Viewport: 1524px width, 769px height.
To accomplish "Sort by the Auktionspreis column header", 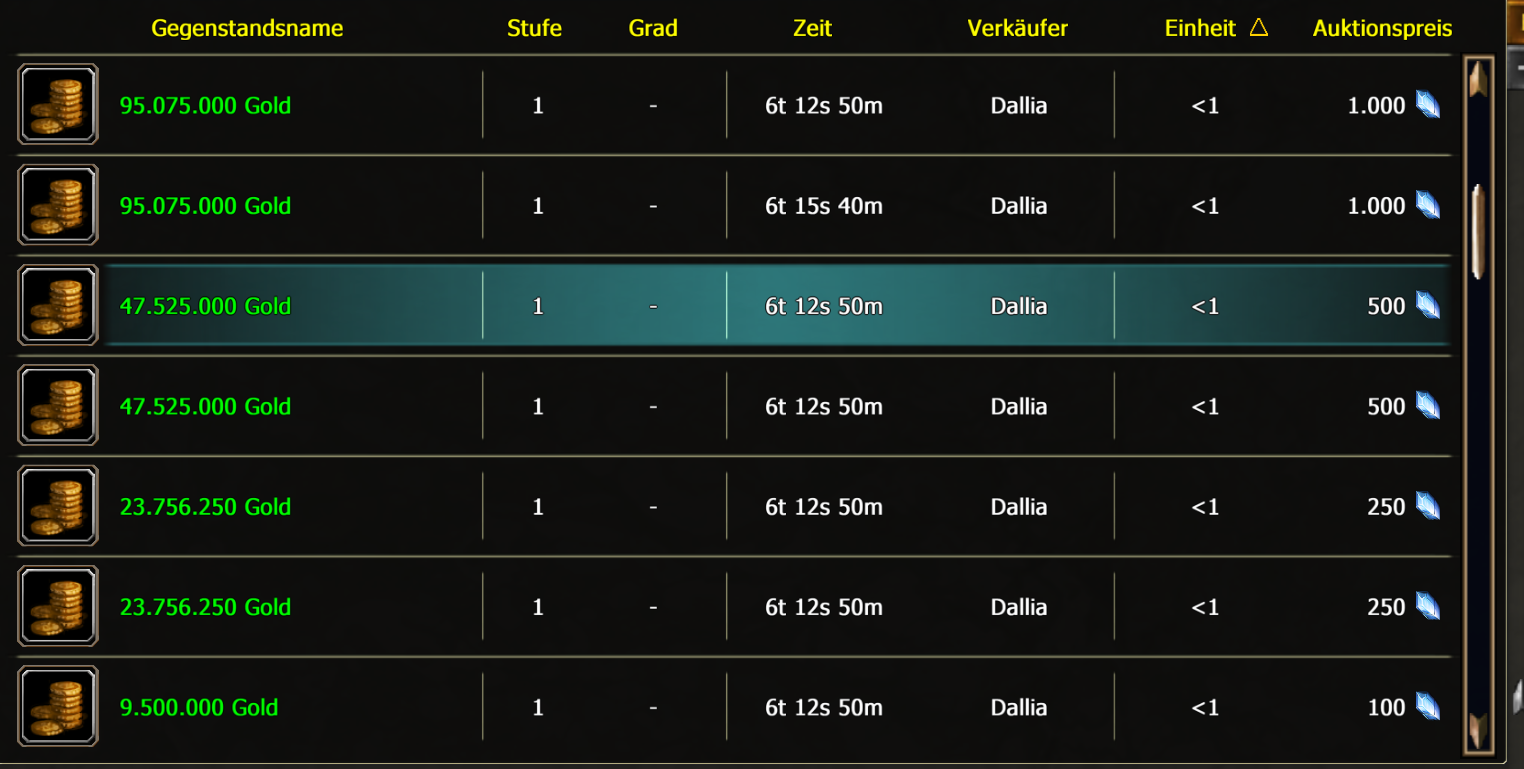I will 1382,28.
